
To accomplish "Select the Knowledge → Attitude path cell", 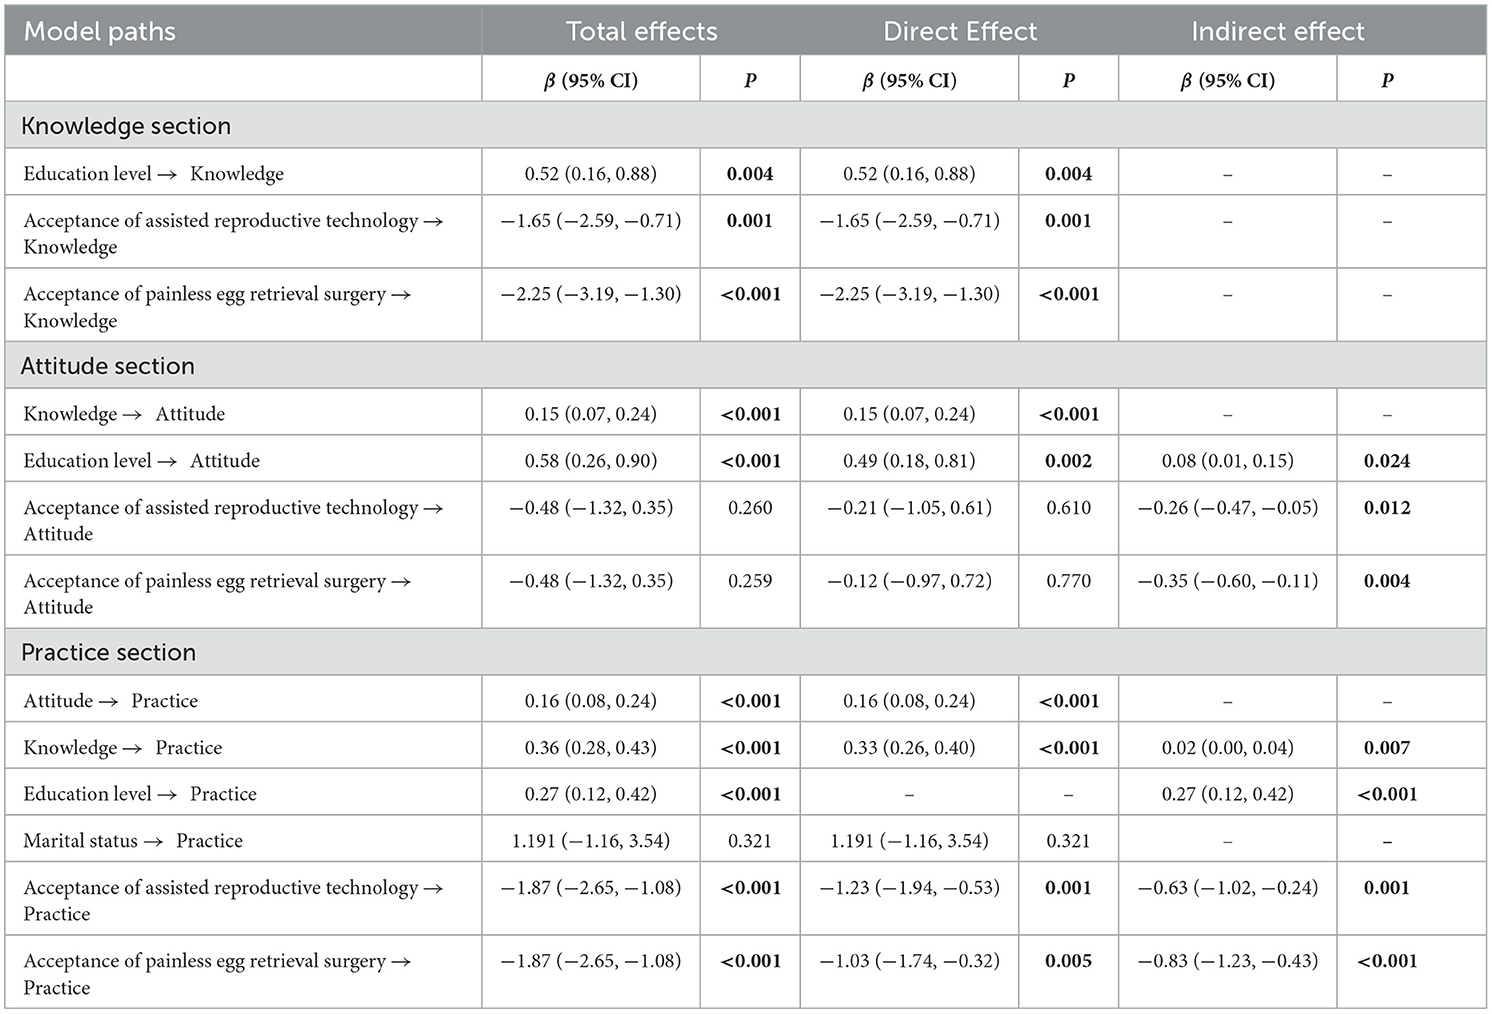I will [x=124, y=414].
